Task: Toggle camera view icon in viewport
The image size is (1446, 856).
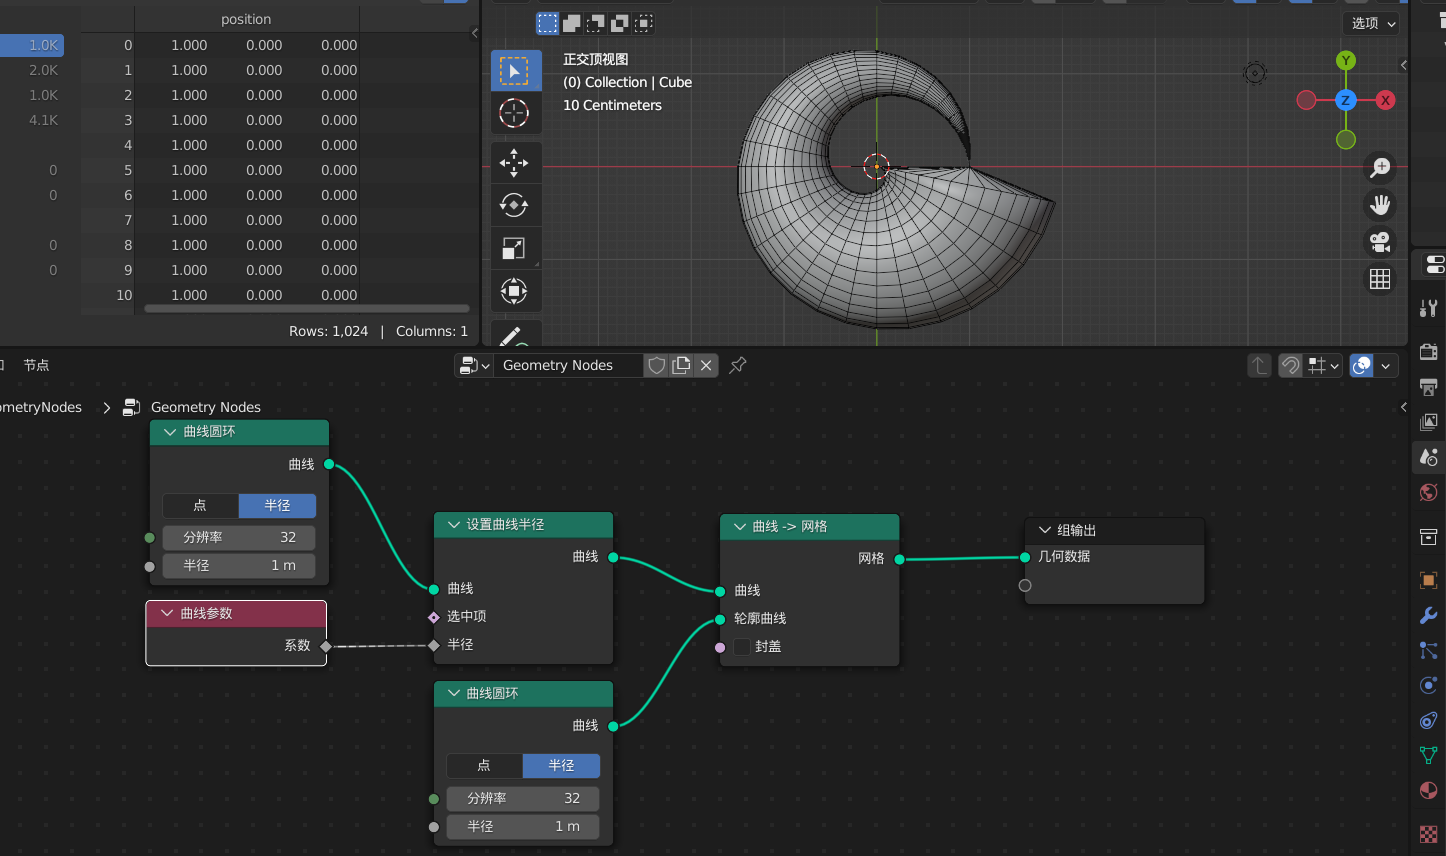Action: (x=1380, y=242)
